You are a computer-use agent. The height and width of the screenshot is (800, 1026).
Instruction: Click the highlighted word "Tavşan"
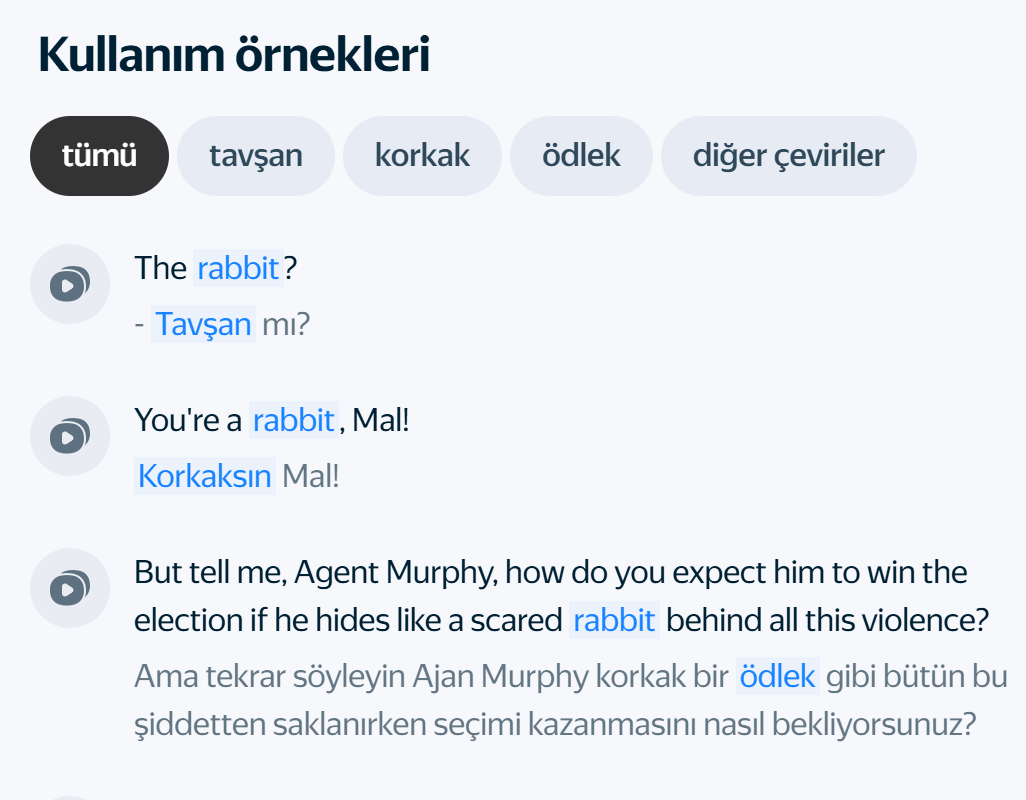203,324
